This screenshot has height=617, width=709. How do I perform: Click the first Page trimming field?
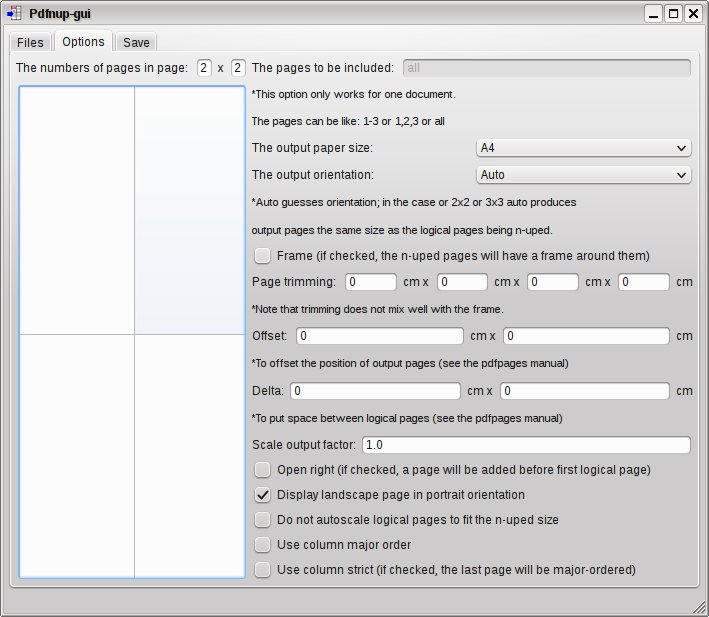[371, 282]
